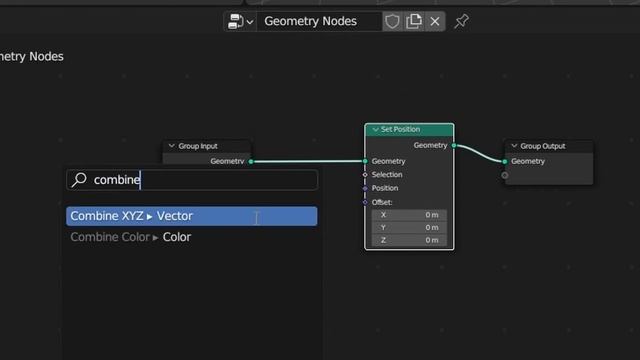The image size is (640, 360).
Task: Click the Geometry Nodes breadcrumb text
Action: point(31,56)
